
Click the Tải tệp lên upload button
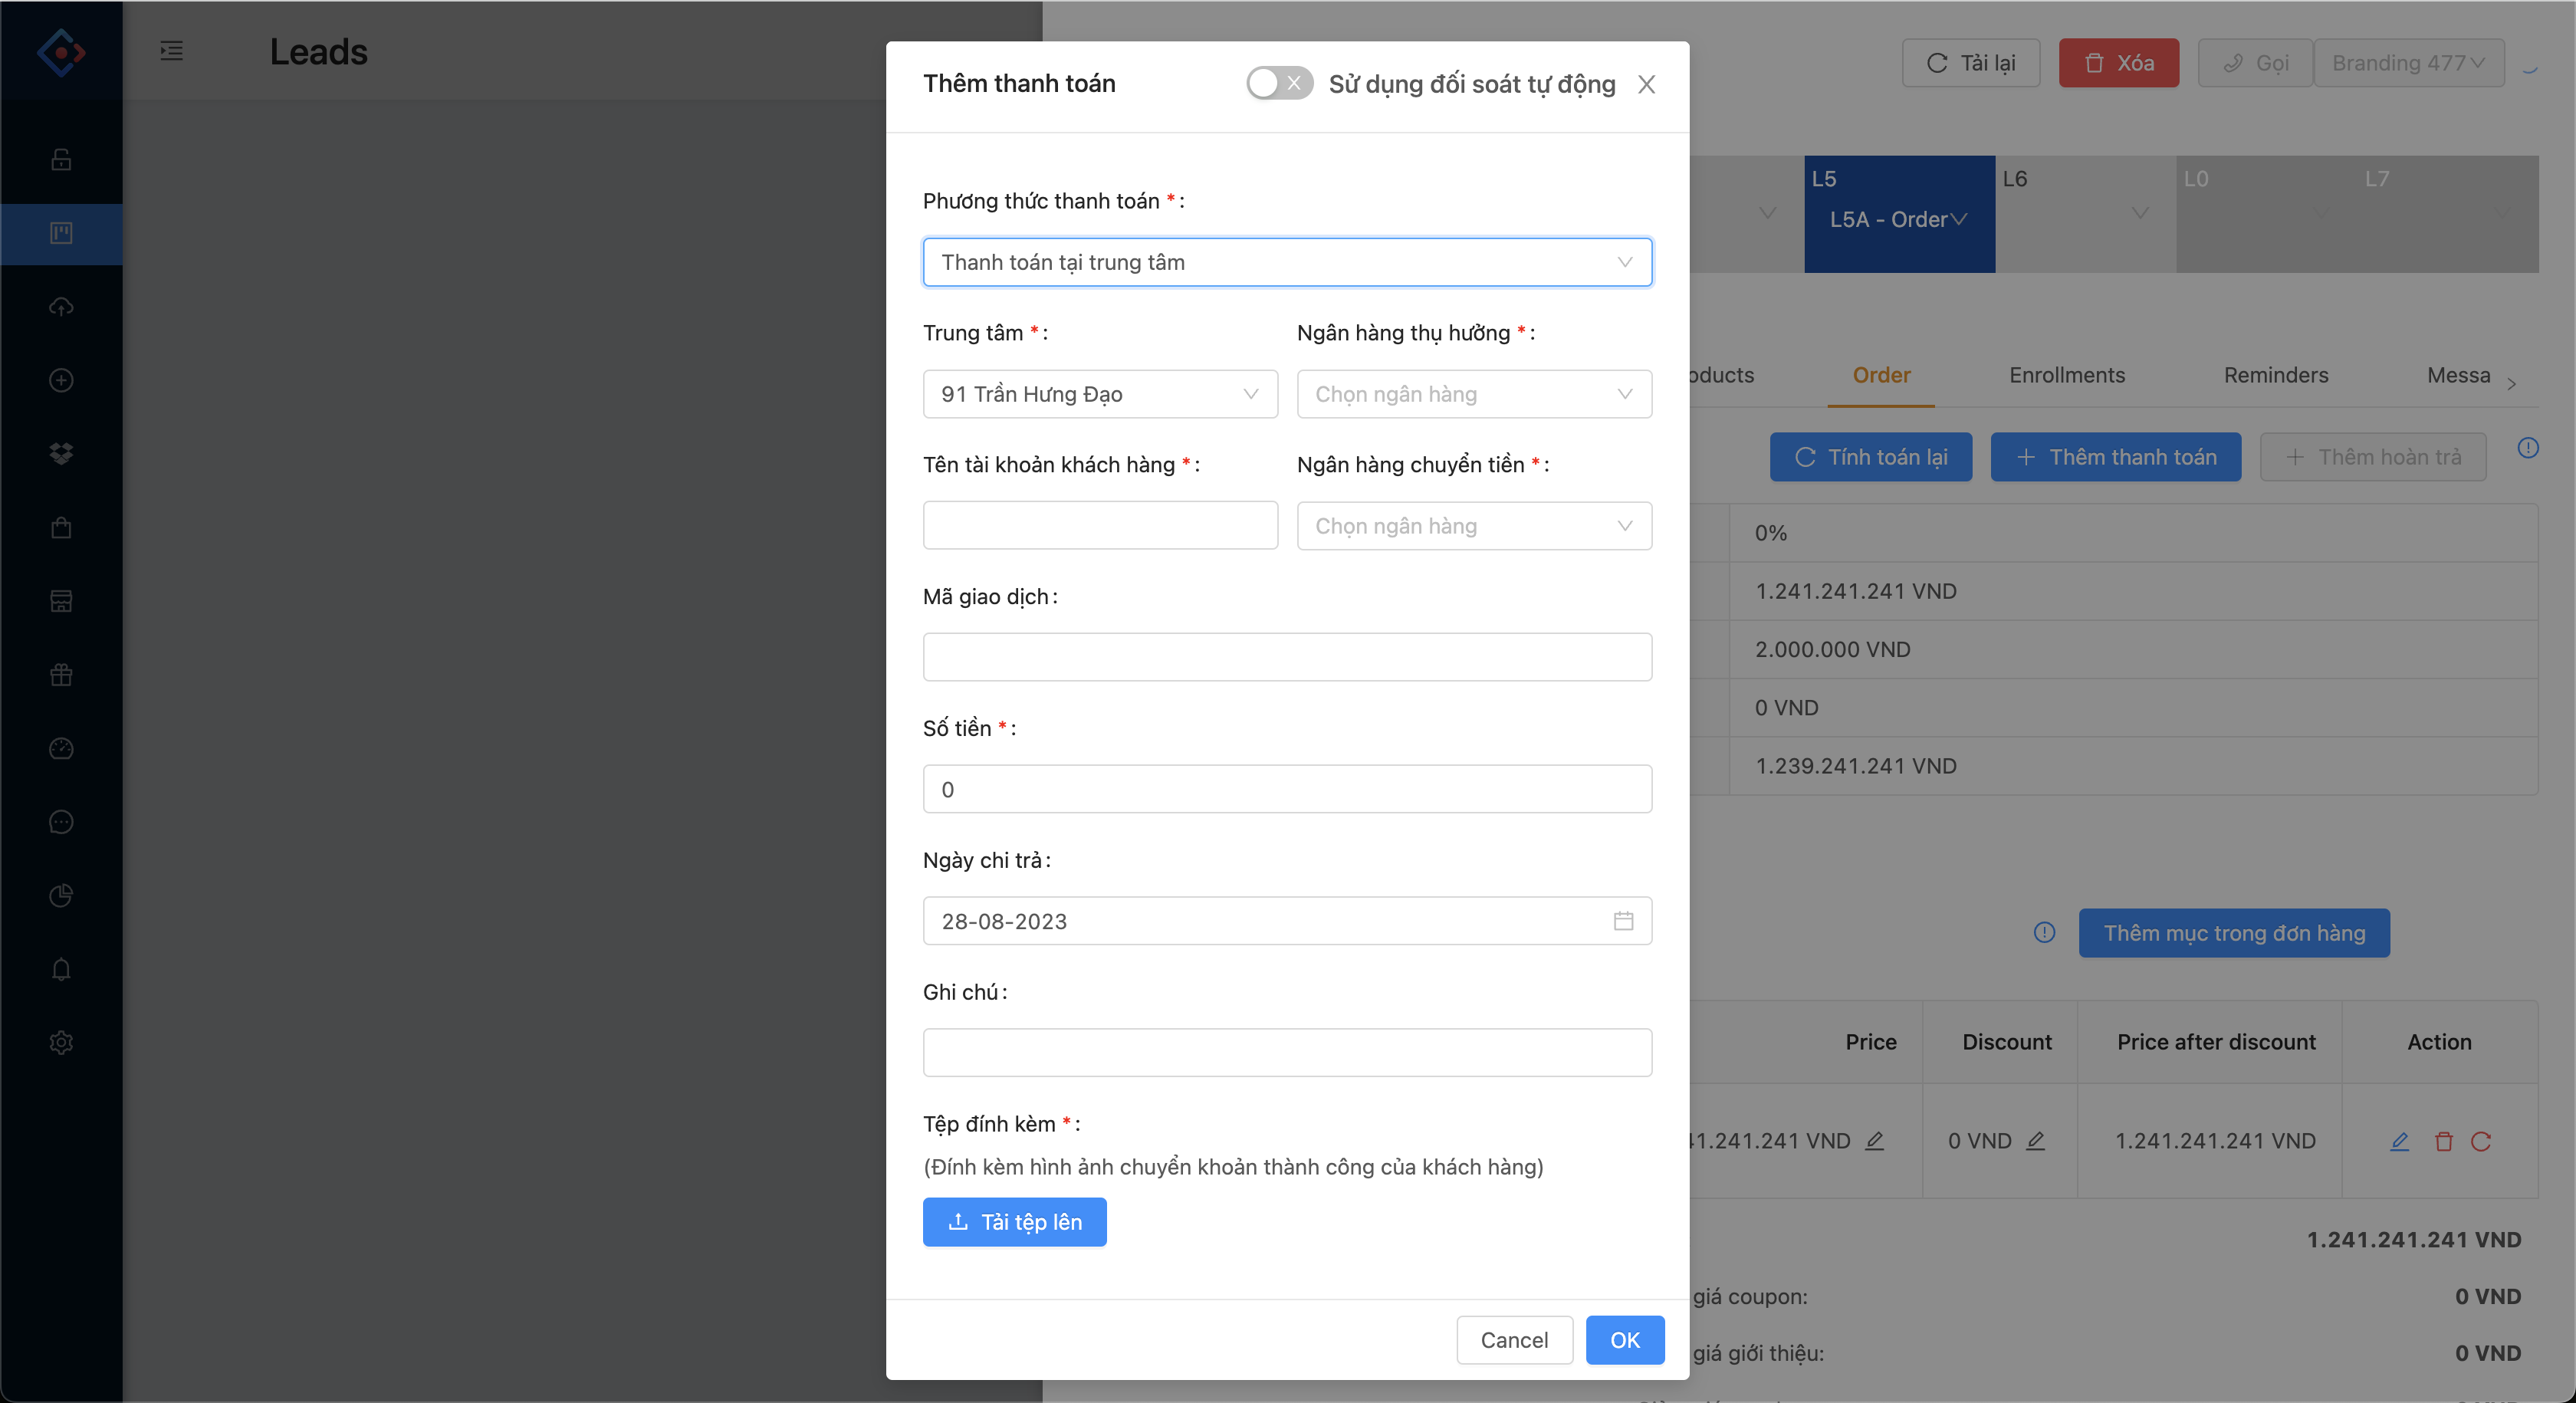(x=1013, y=1222)
